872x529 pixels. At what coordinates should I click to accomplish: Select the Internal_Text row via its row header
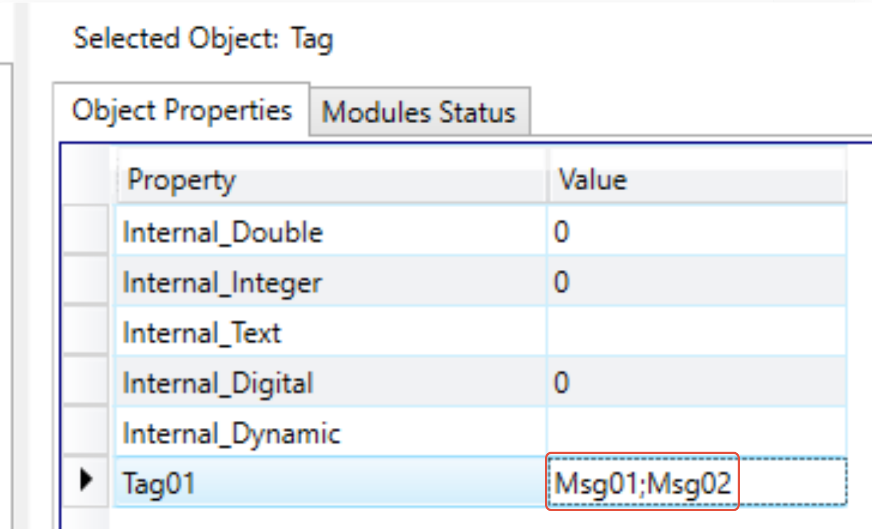[x=88, y=333]
